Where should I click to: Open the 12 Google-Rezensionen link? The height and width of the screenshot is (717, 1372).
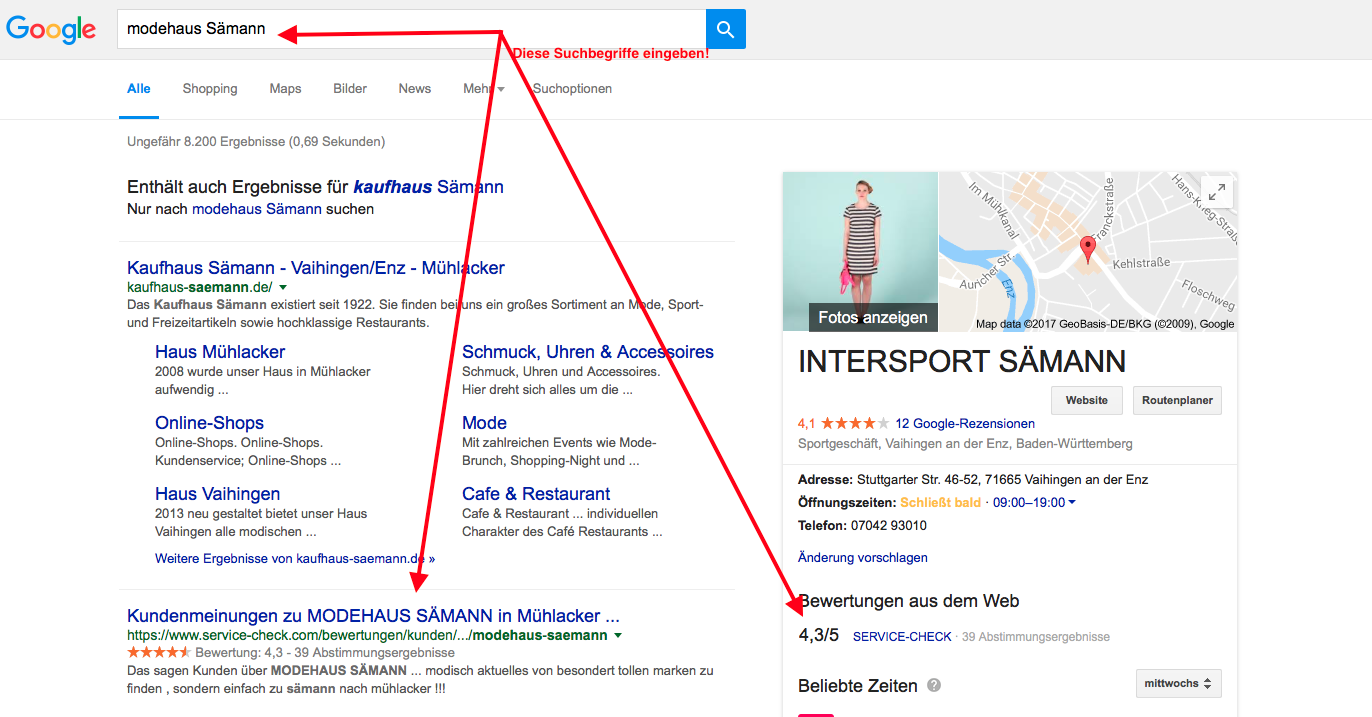click(x=965, y=423)
